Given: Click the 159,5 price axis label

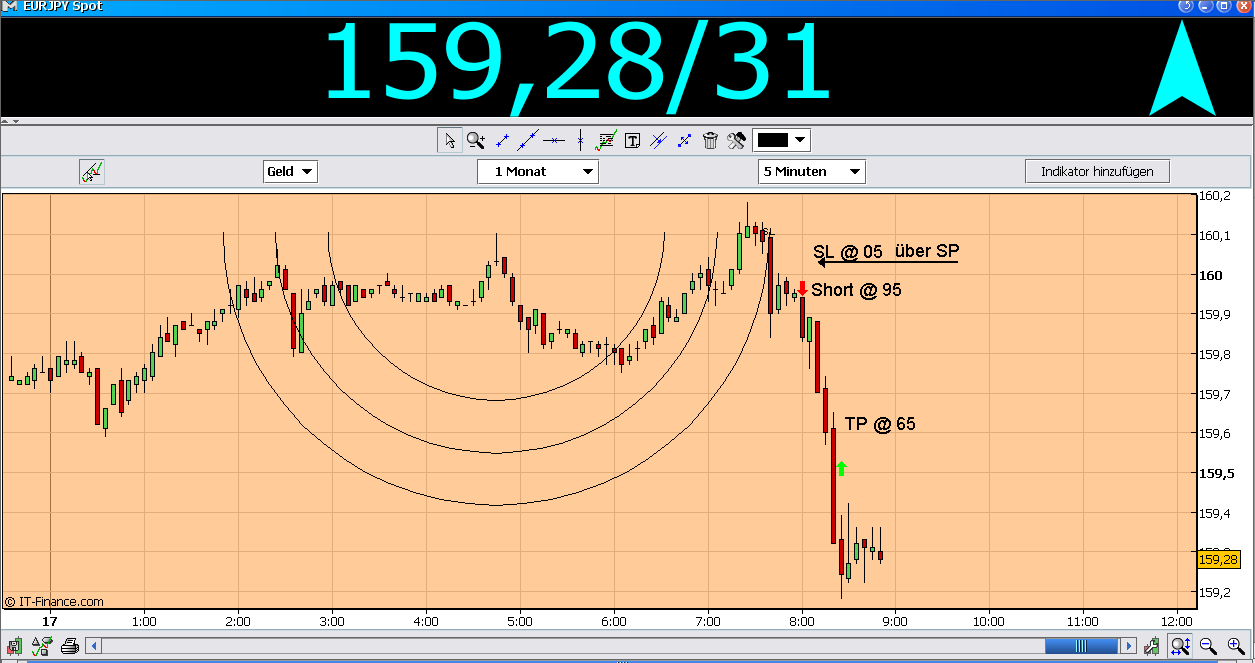Looking at the screenshot, I should [1216, 473].
